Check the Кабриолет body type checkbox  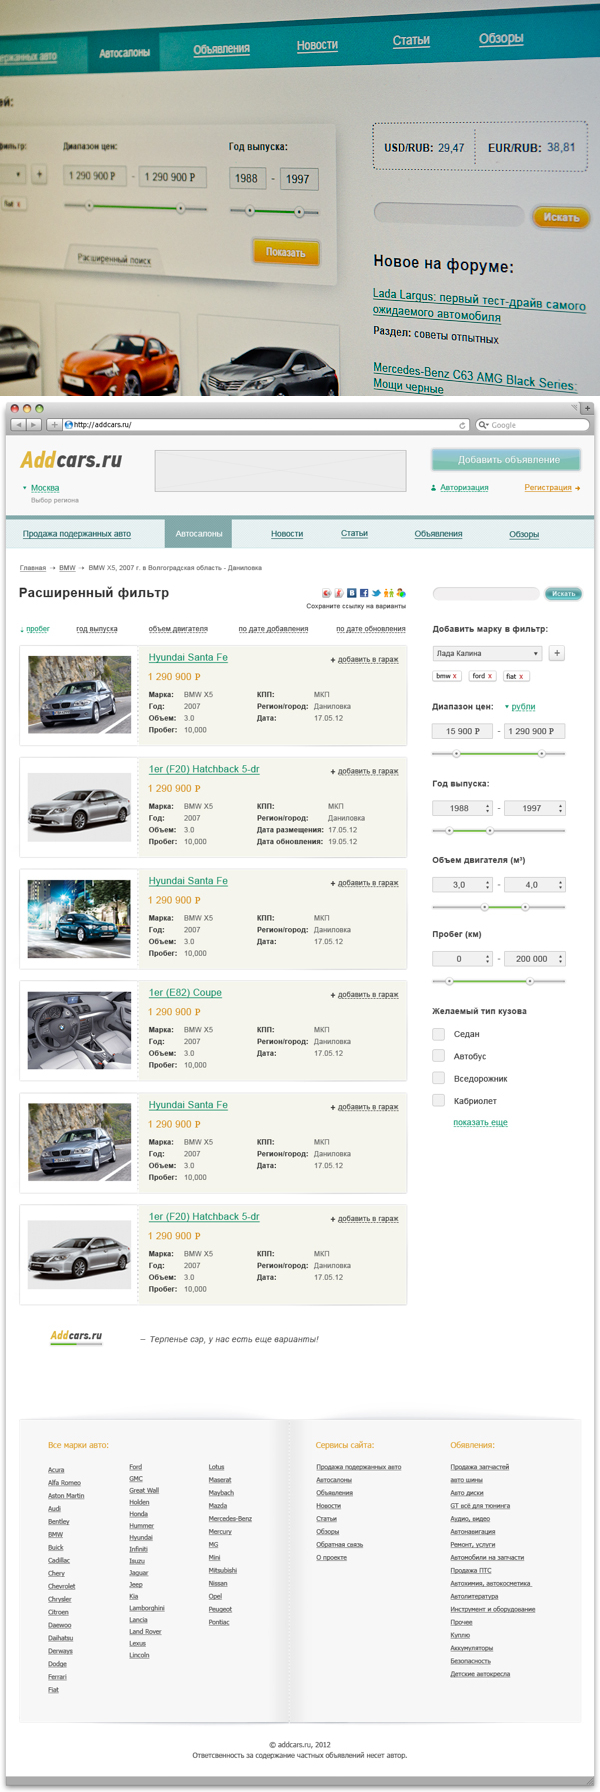[x=438, y=1100]
